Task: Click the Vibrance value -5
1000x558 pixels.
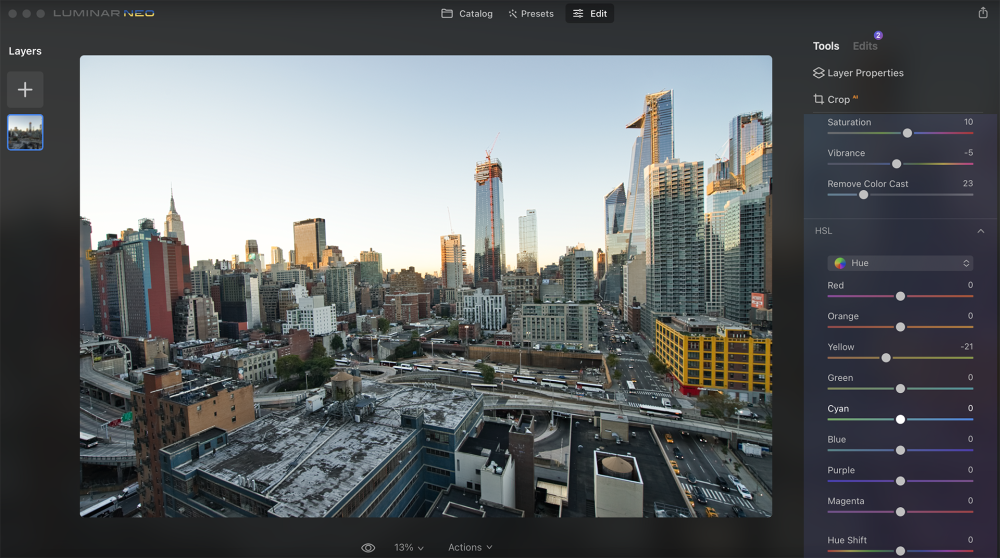Action: point(968,152)
